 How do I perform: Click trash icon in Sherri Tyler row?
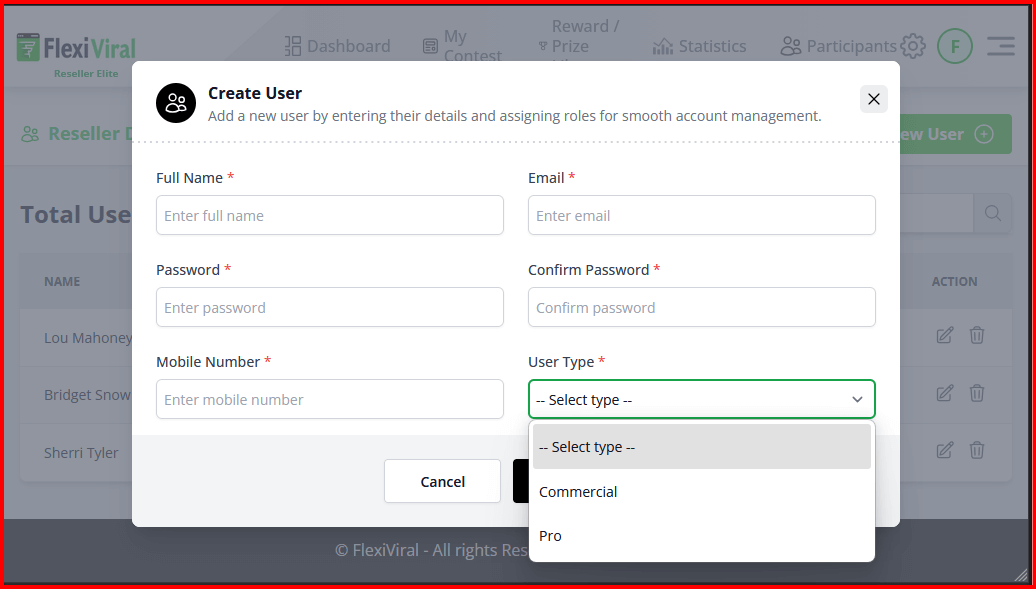977,451
